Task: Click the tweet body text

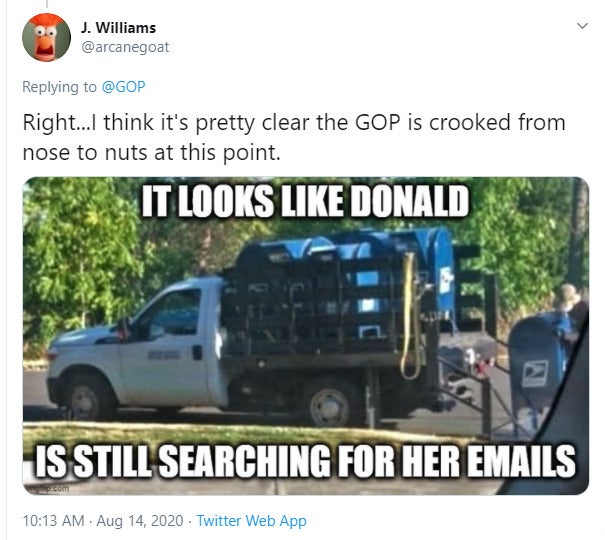Action: coord(294,137)
